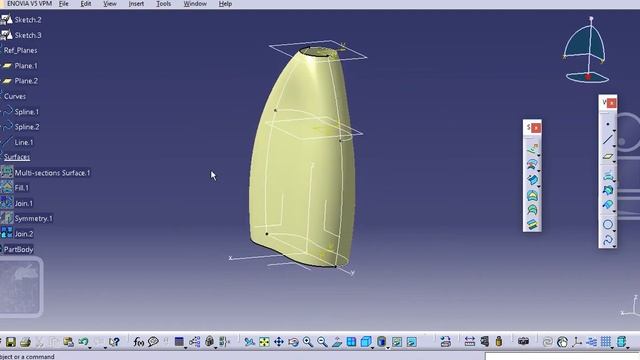640x360 pixels.
Task: Open the Insert menu
Action: pyautogui.click(x=136, y=4)
